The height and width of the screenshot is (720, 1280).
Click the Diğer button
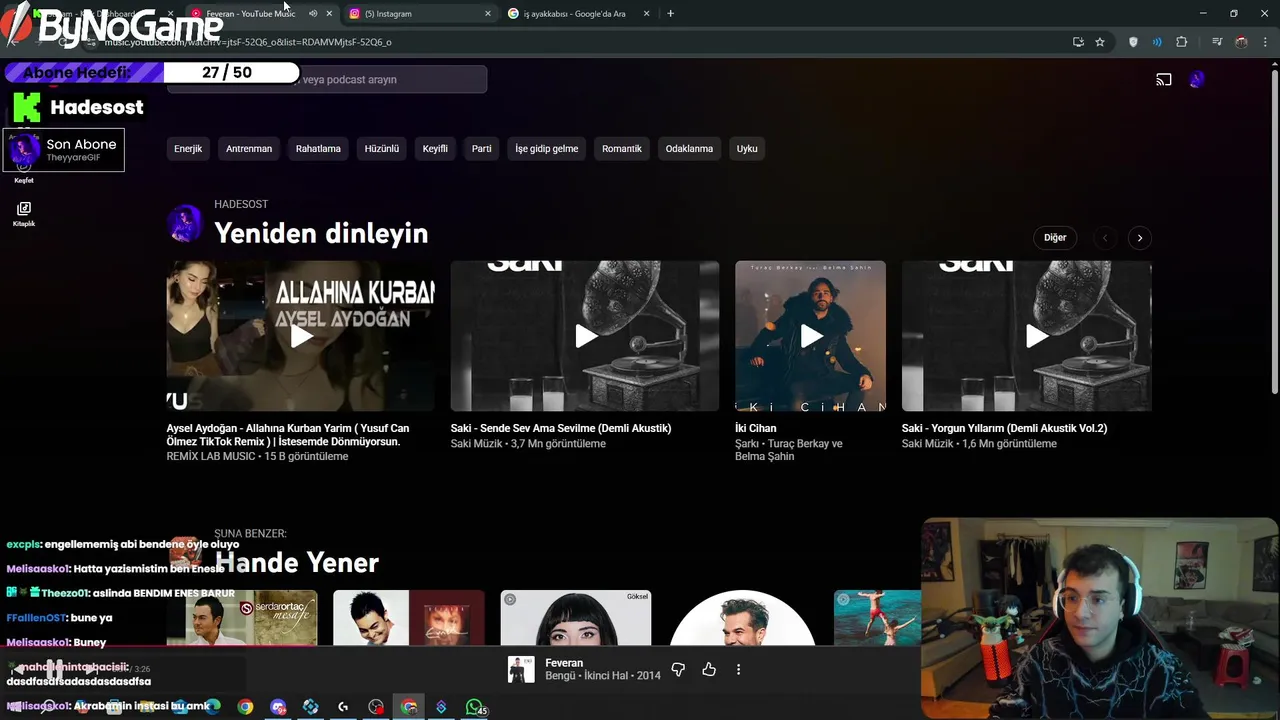pyautogui.click(x=1055, y=238)
